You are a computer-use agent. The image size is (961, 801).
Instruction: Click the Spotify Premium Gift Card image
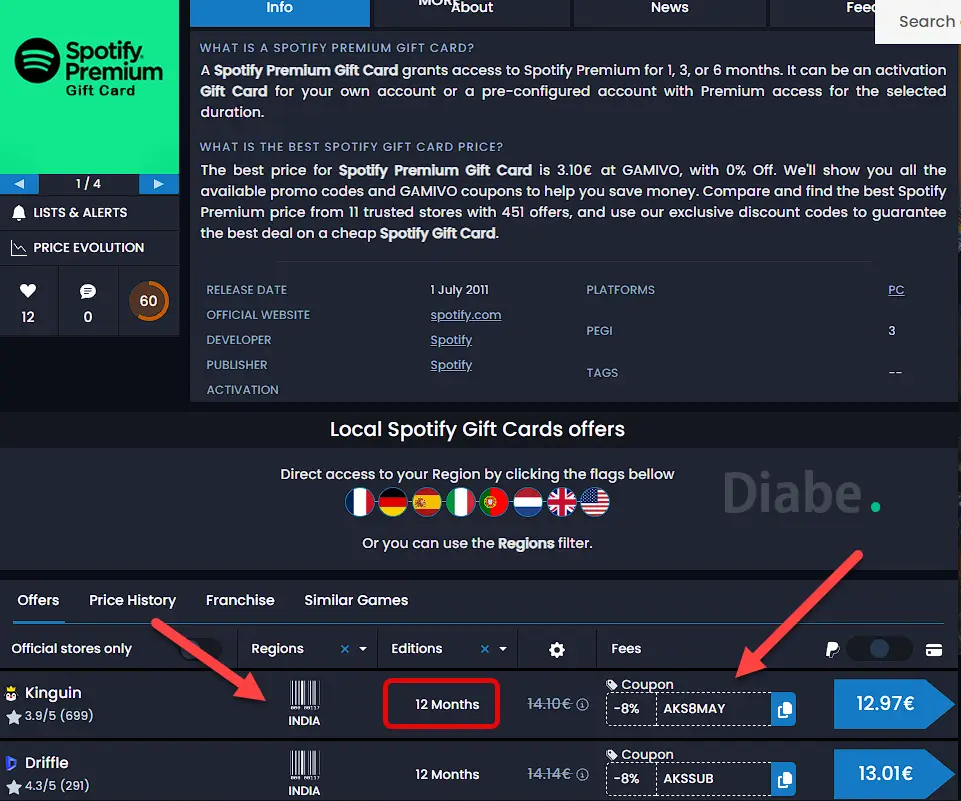(x=89, y=85)
